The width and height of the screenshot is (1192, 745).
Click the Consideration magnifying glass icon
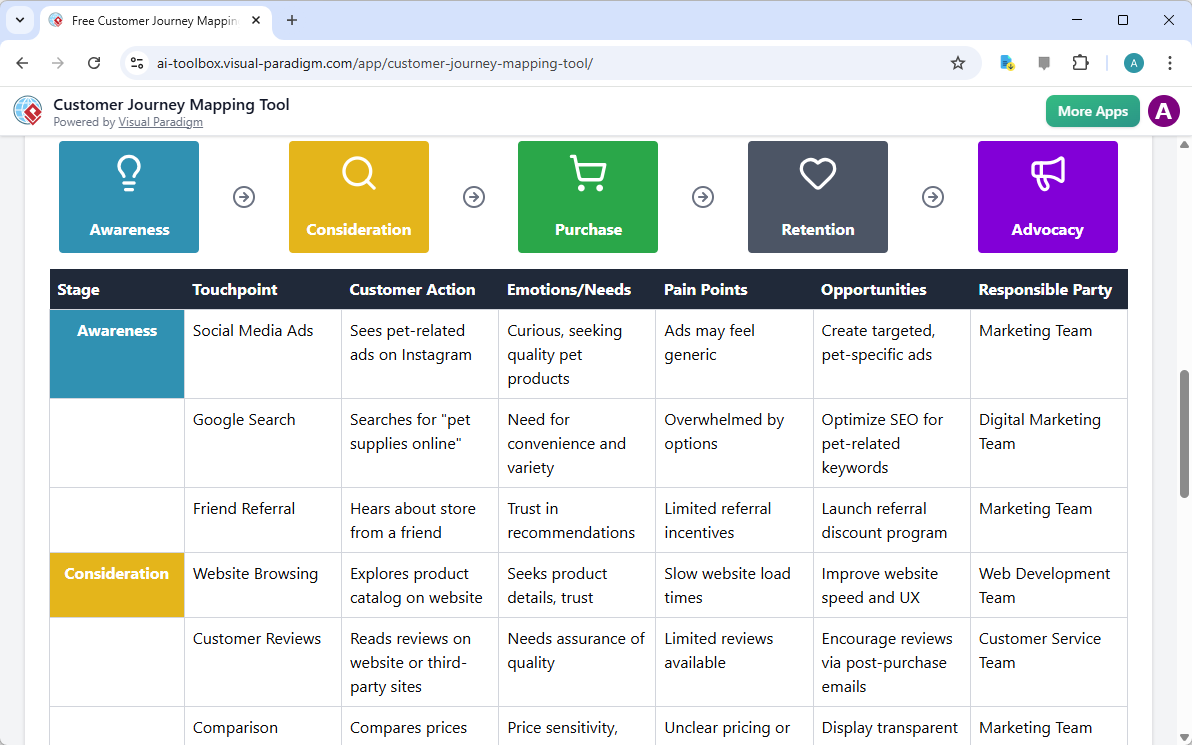358,174
